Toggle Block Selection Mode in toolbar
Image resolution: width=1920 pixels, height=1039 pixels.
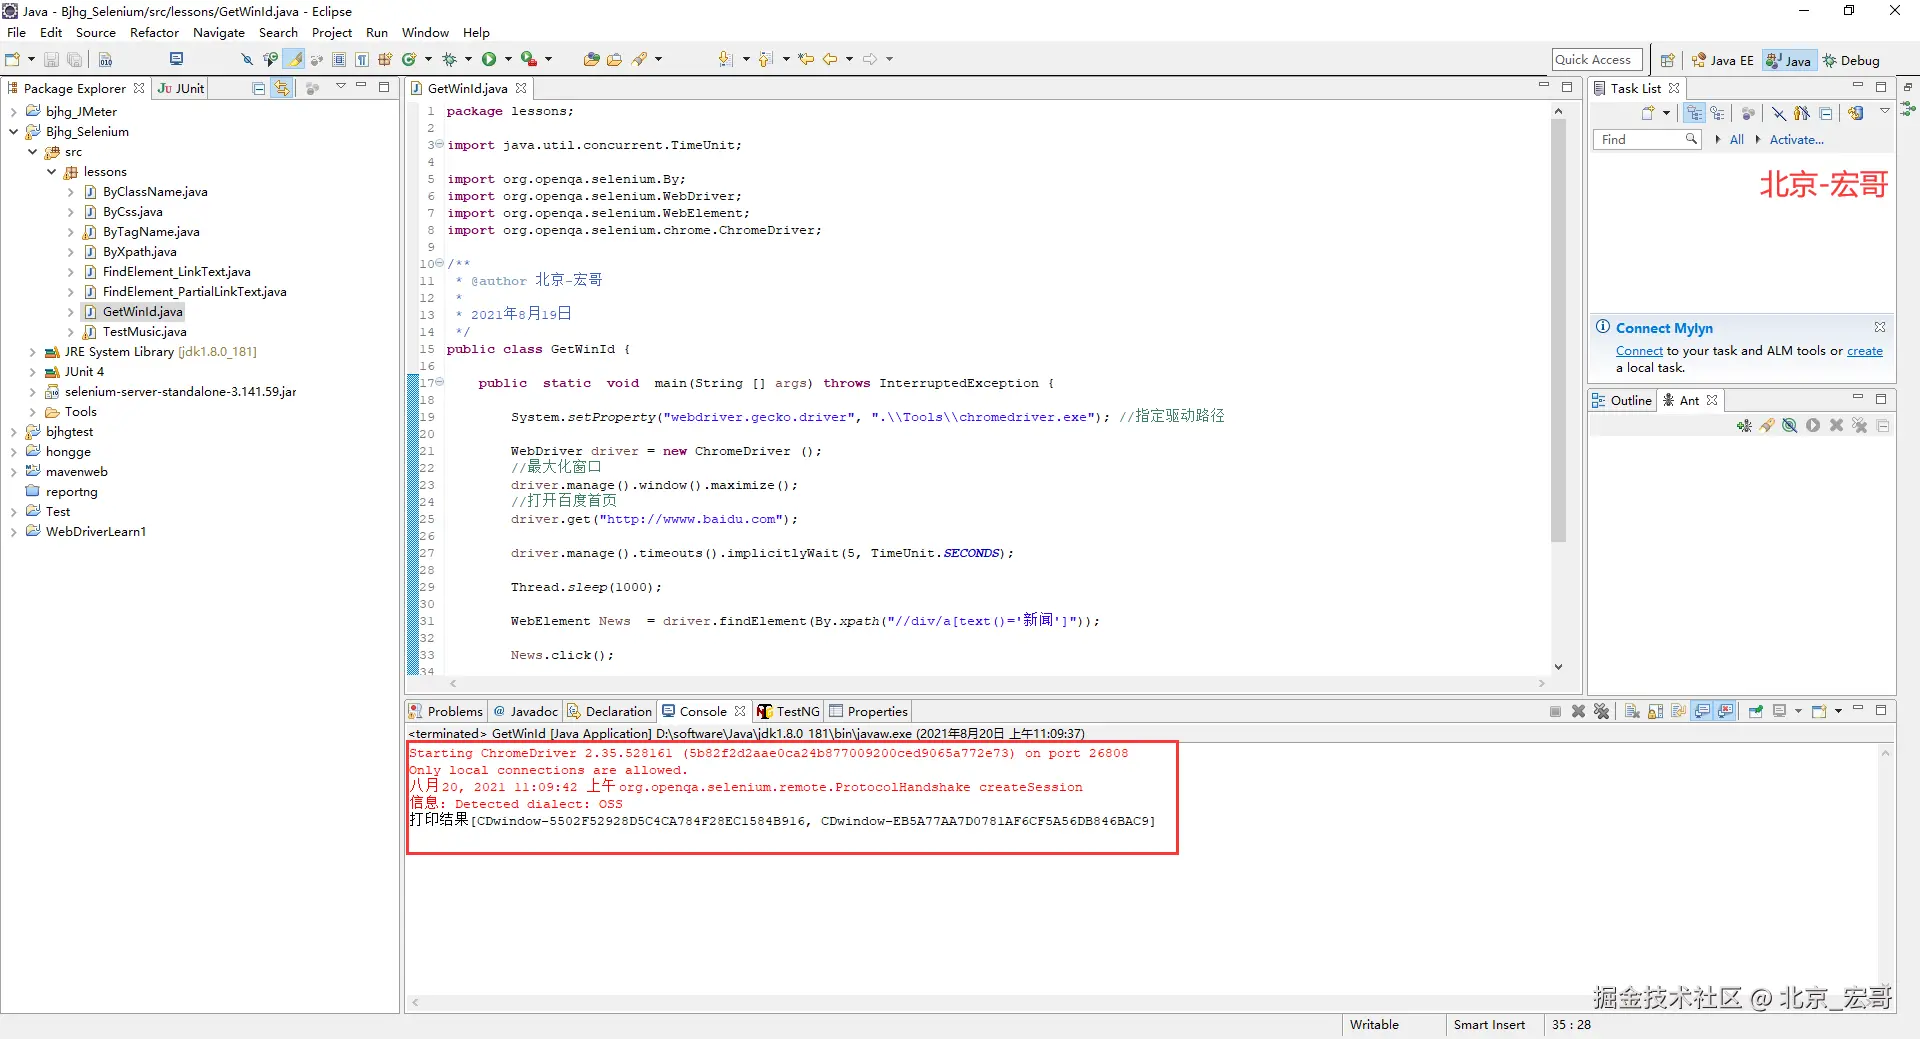tap(339, 60)
